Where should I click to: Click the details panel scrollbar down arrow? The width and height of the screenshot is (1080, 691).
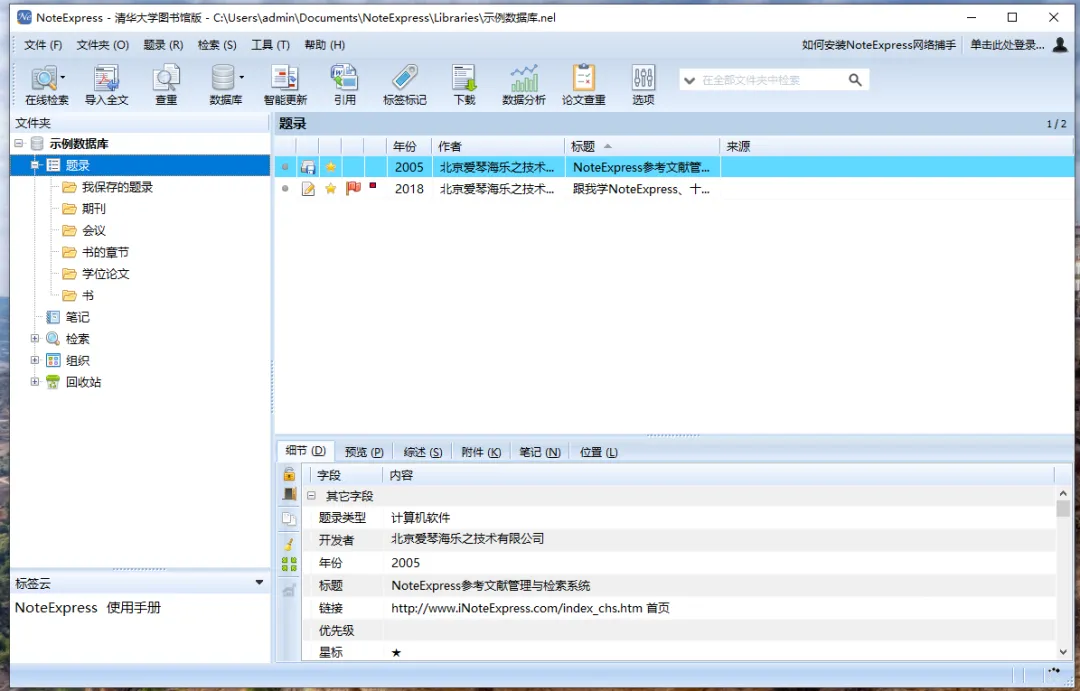pyautogui.click(x=1063, y=651)
